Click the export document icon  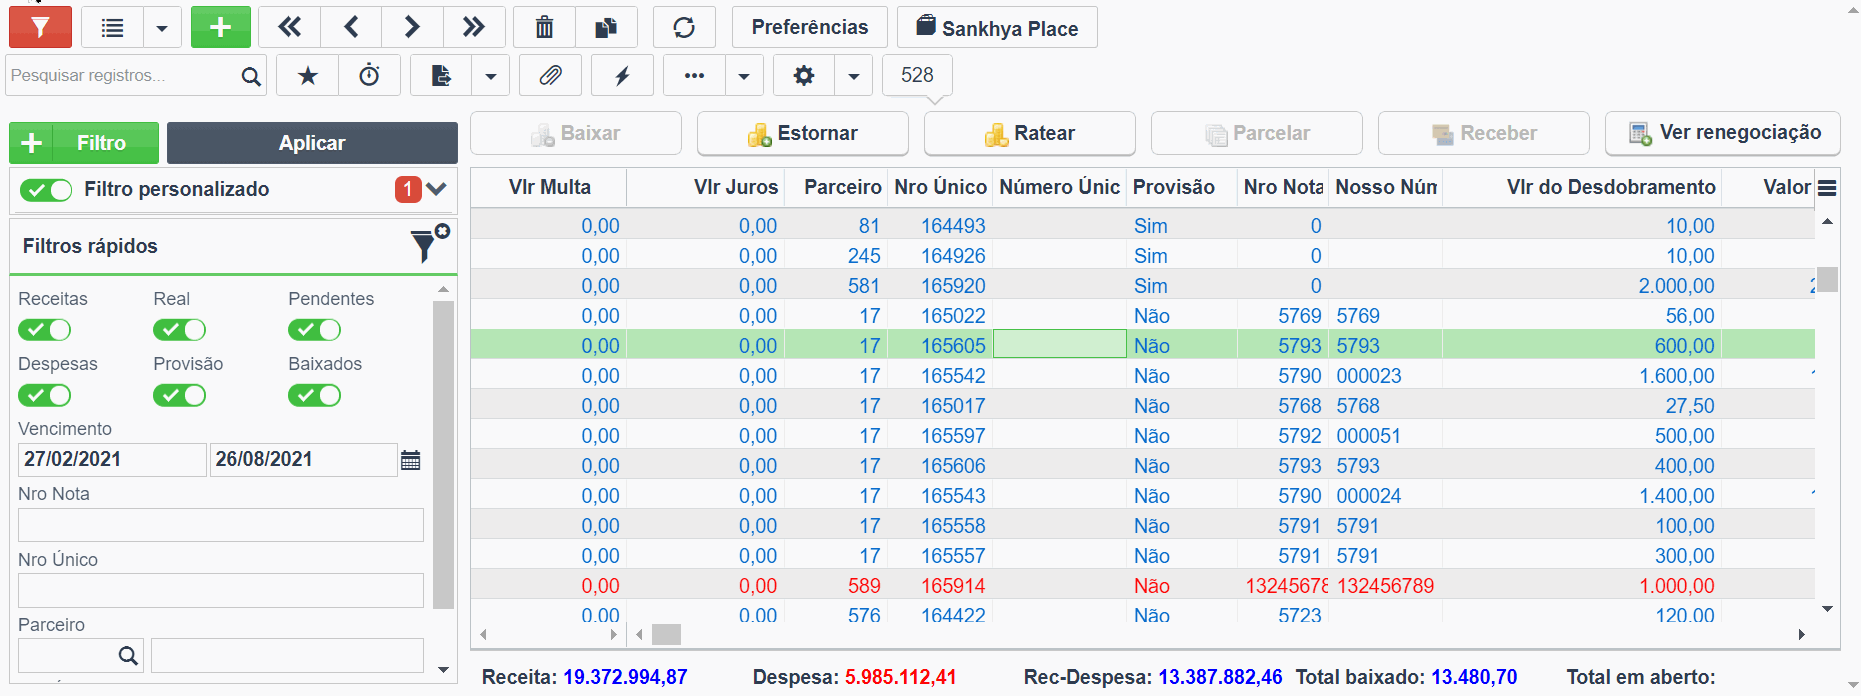441,76
